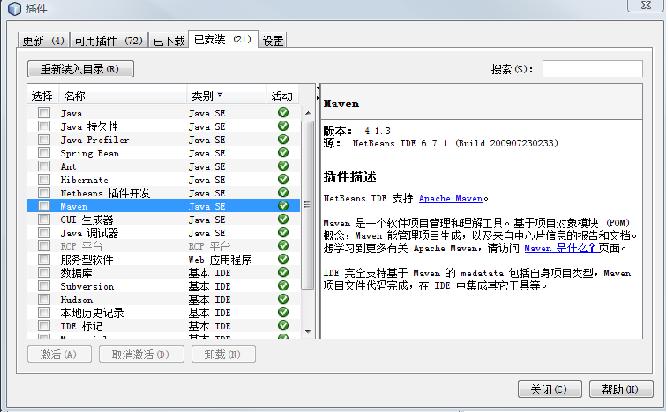
Task: Click the active icon for Java 持久性
Action: tap(283, 126)
